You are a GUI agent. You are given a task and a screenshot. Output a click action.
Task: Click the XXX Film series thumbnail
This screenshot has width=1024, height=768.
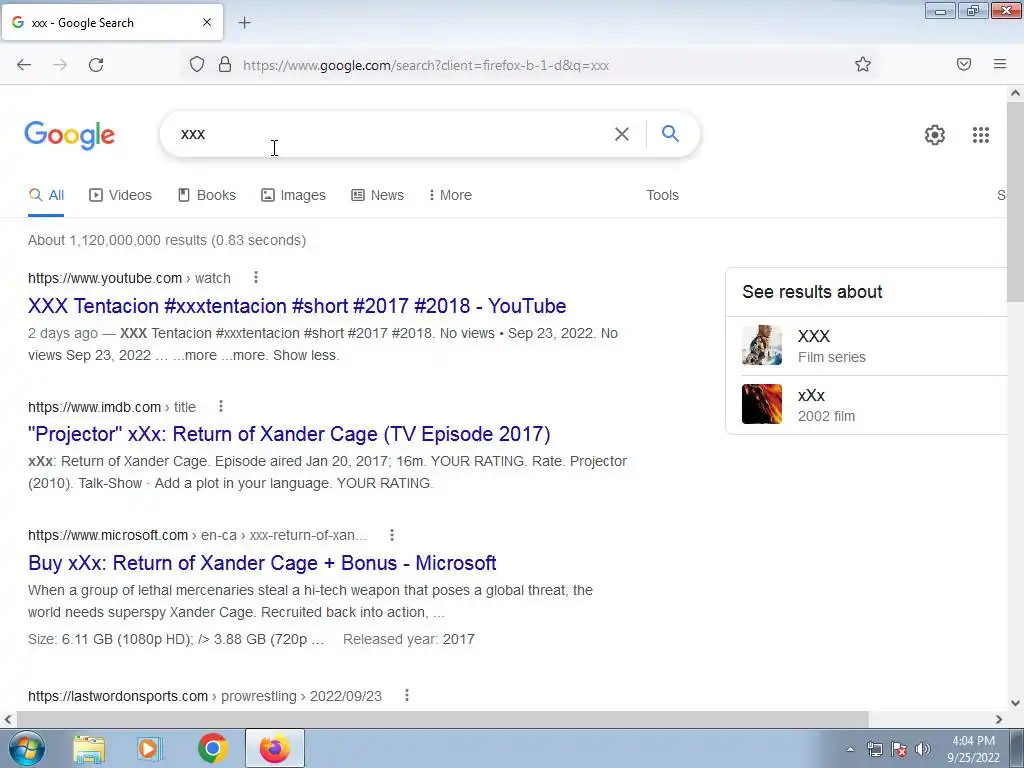pyautogui.click(x=761, y=345)
